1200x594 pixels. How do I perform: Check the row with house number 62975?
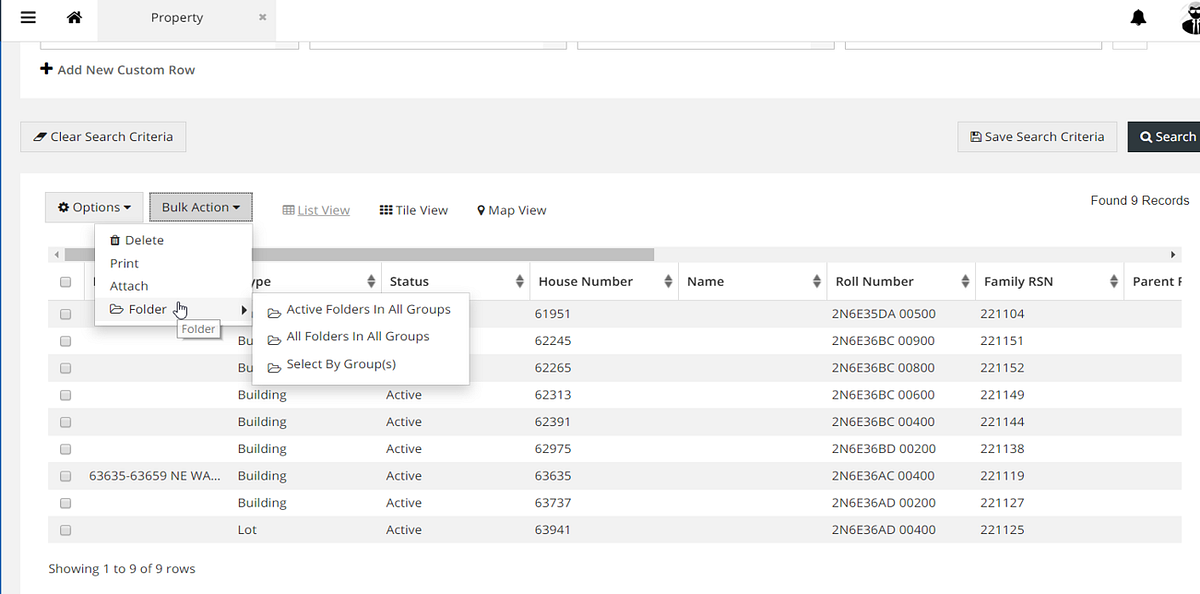point(65,449)
